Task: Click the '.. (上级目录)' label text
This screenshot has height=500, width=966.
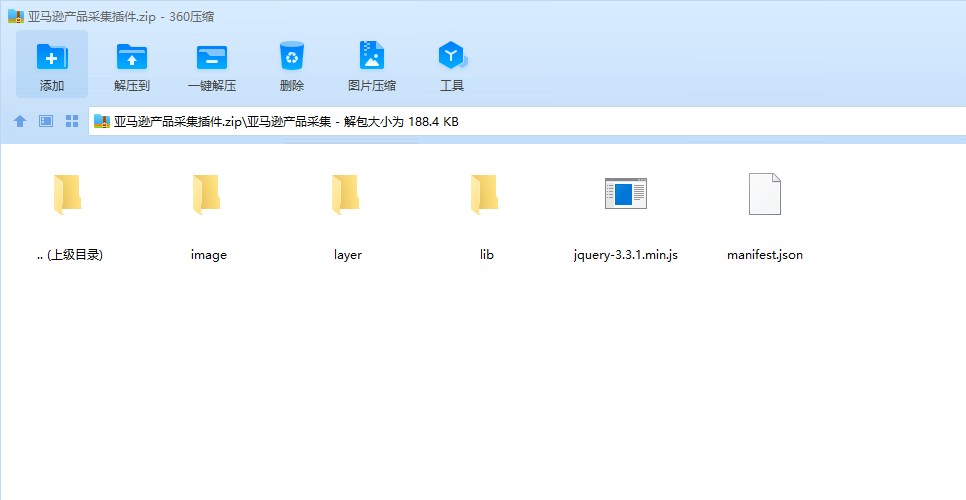Action: point(70,255)
